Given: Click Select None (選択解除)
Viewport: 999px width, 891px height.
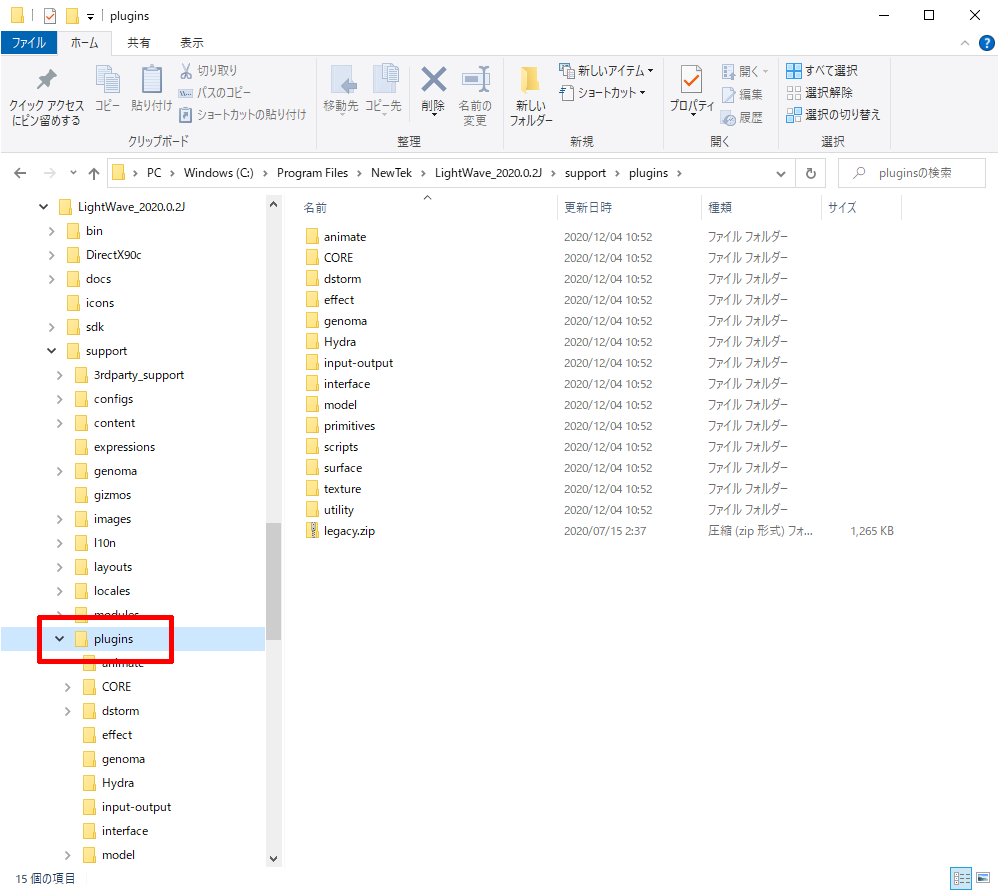Looking at the screenshot, I should 819,93.
